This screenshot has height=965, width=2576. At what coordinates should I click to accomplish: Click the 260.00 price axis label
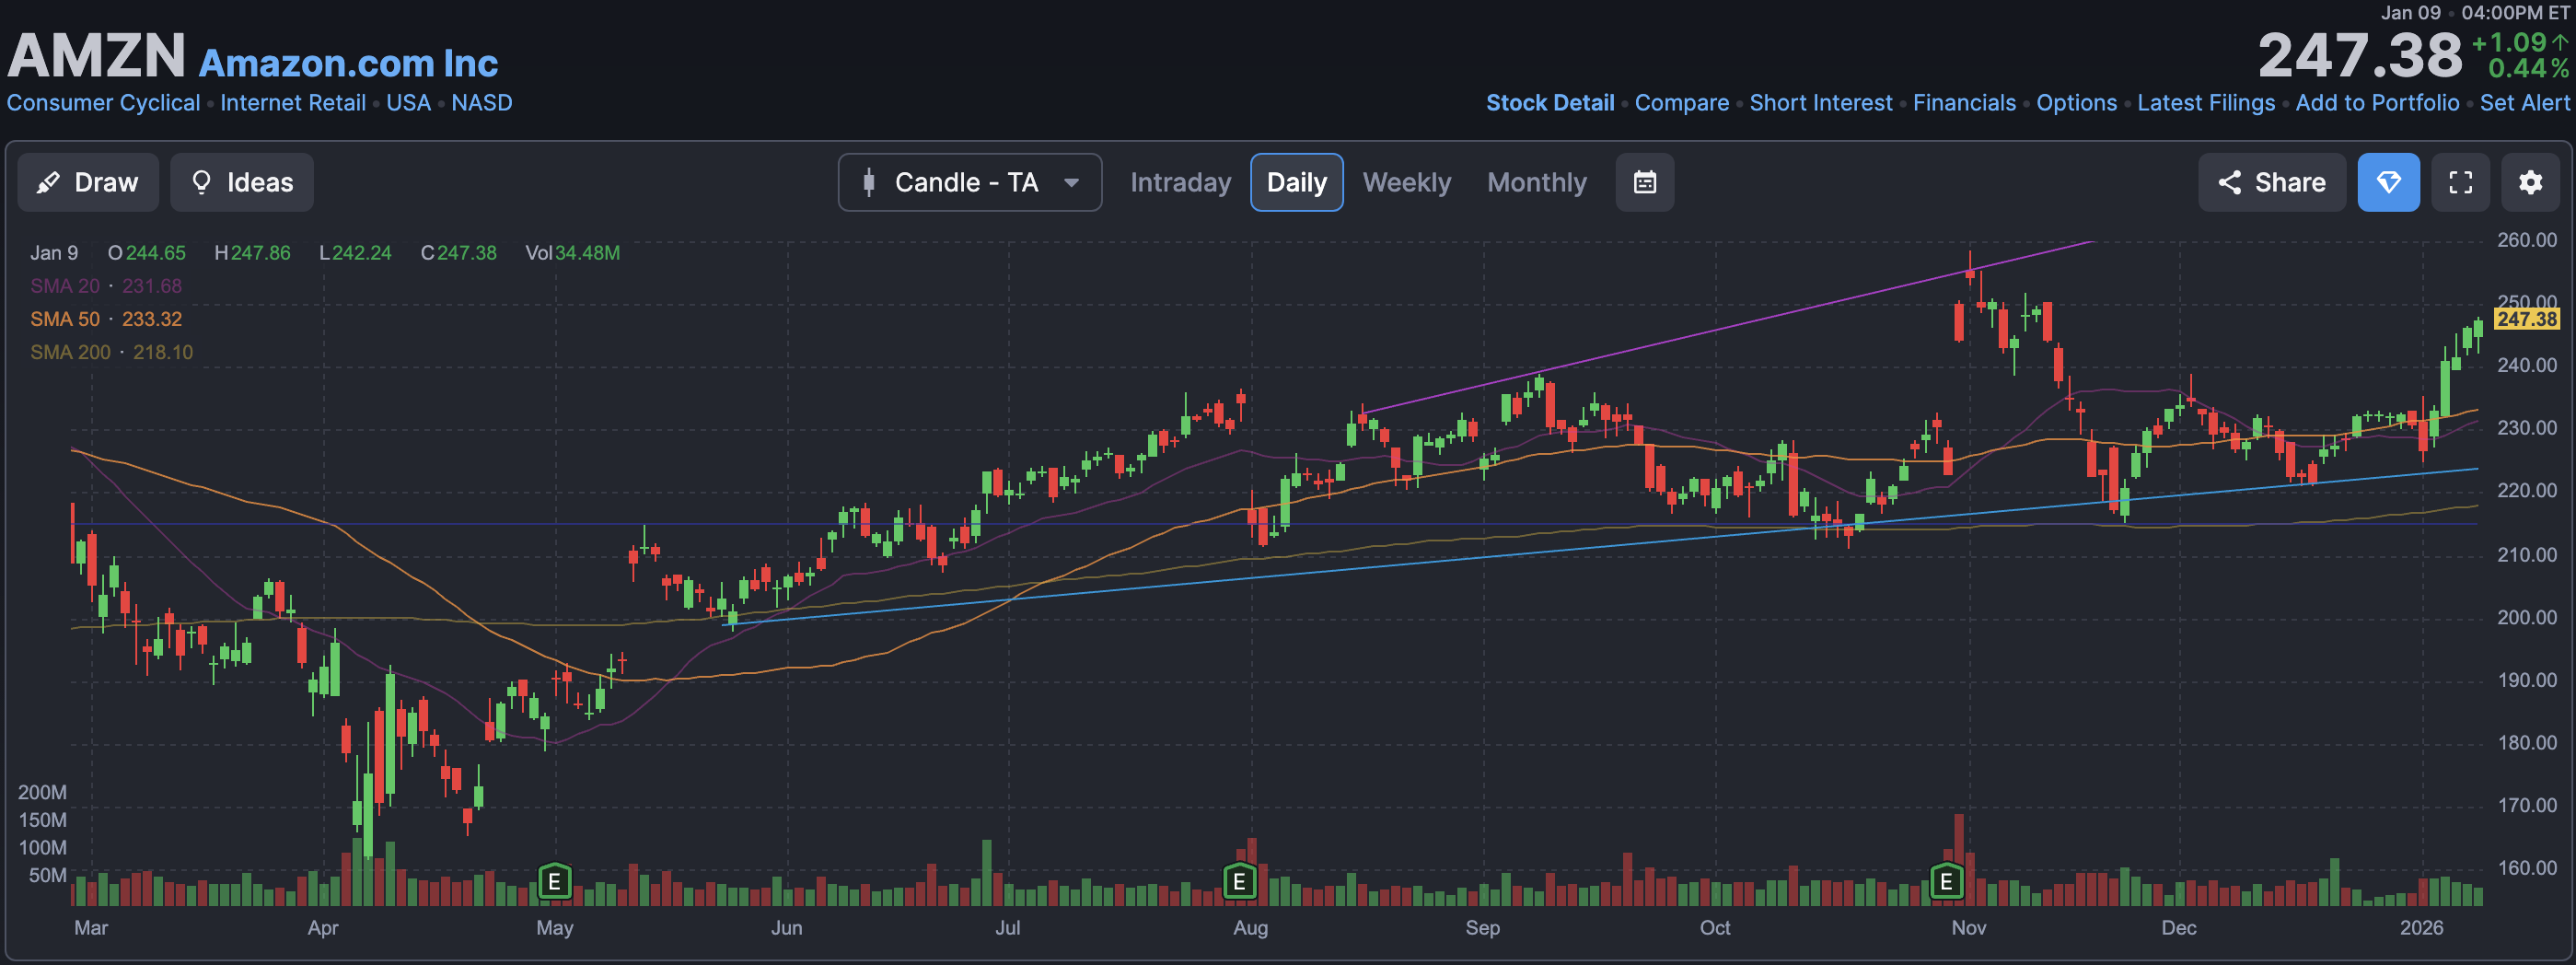(x=2527, y=240)
